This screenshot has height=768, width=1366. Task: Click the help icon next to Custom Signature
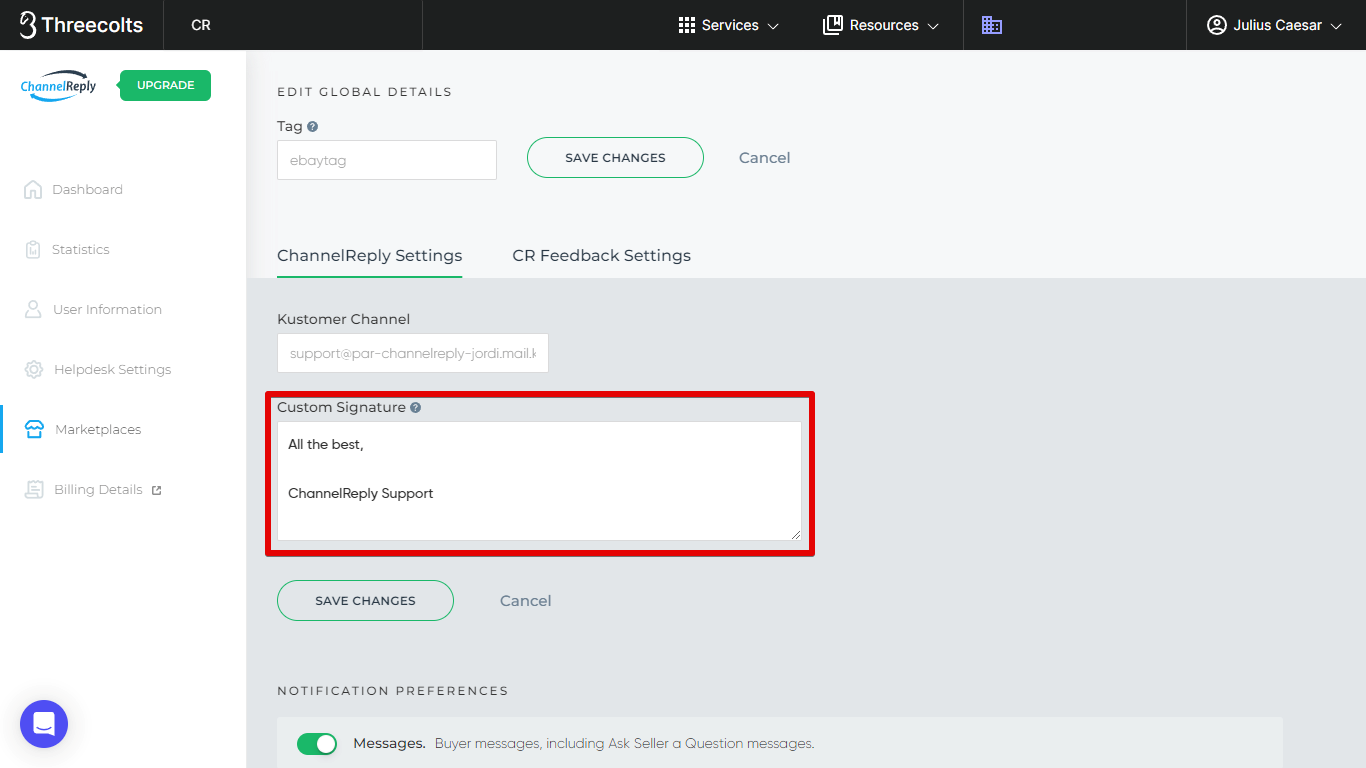(415, 408)
